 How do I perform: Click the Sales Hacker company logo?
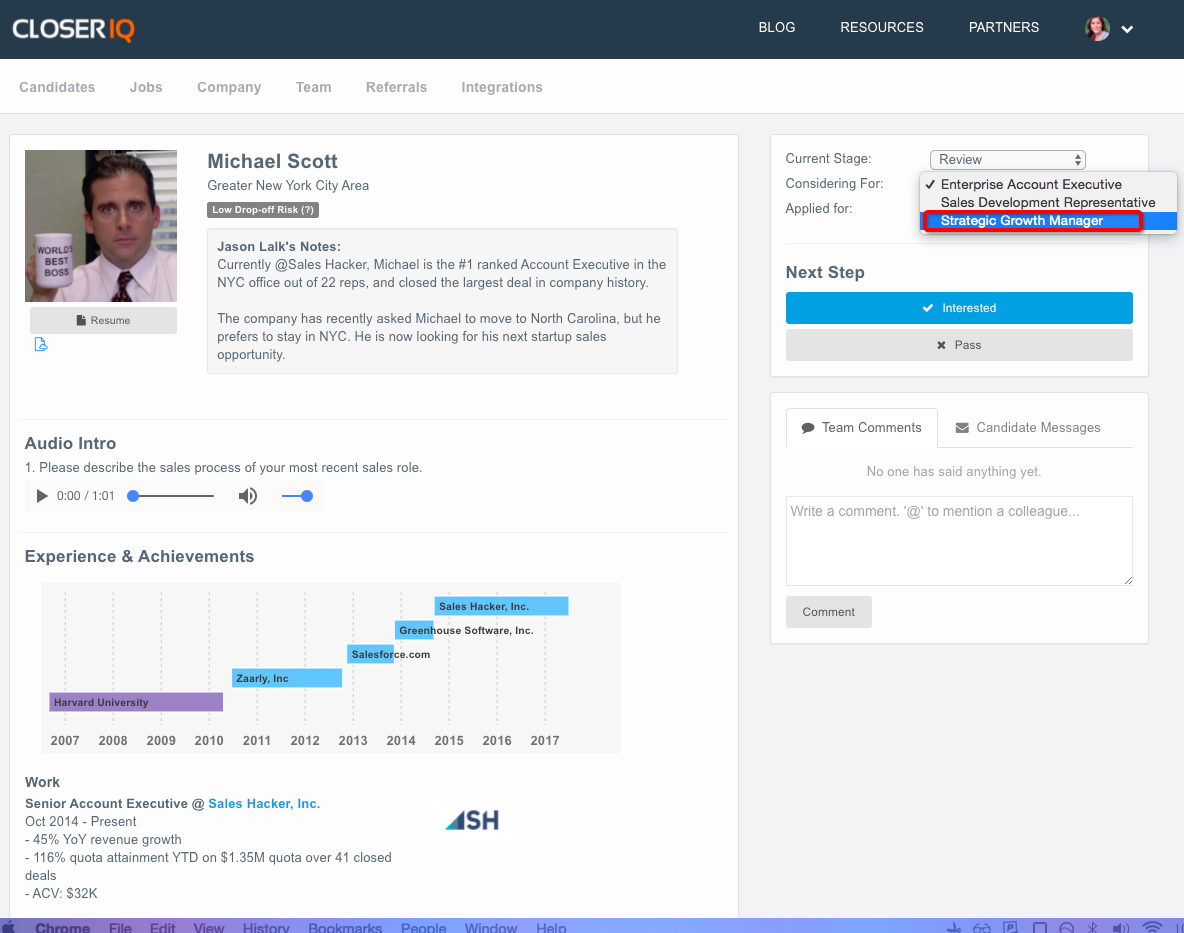tap(472, 821)
